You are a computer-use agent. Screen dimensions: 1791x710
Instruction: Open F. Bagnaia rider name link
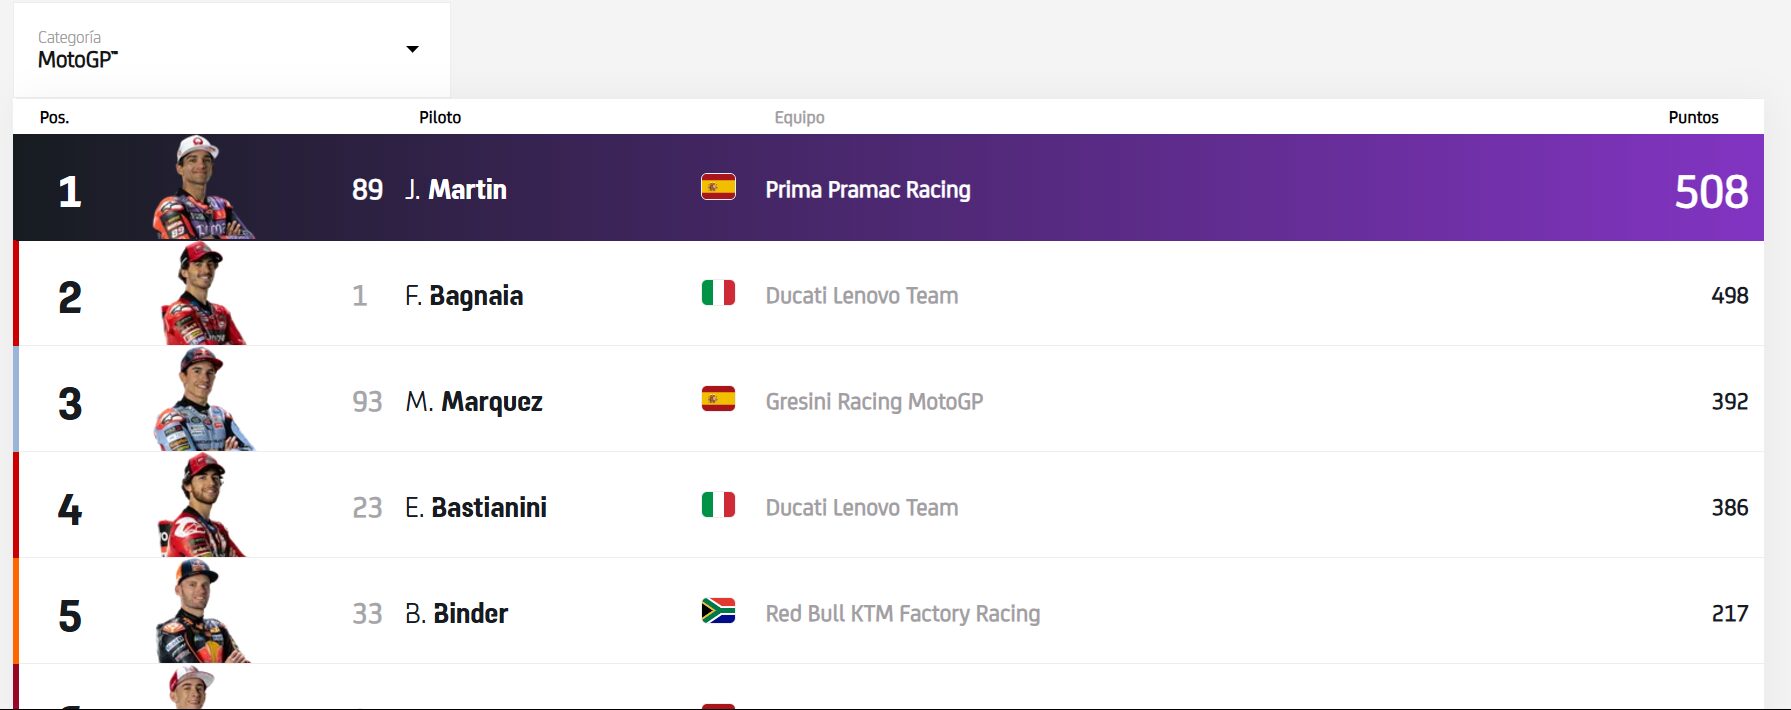[x=464, y=296]
